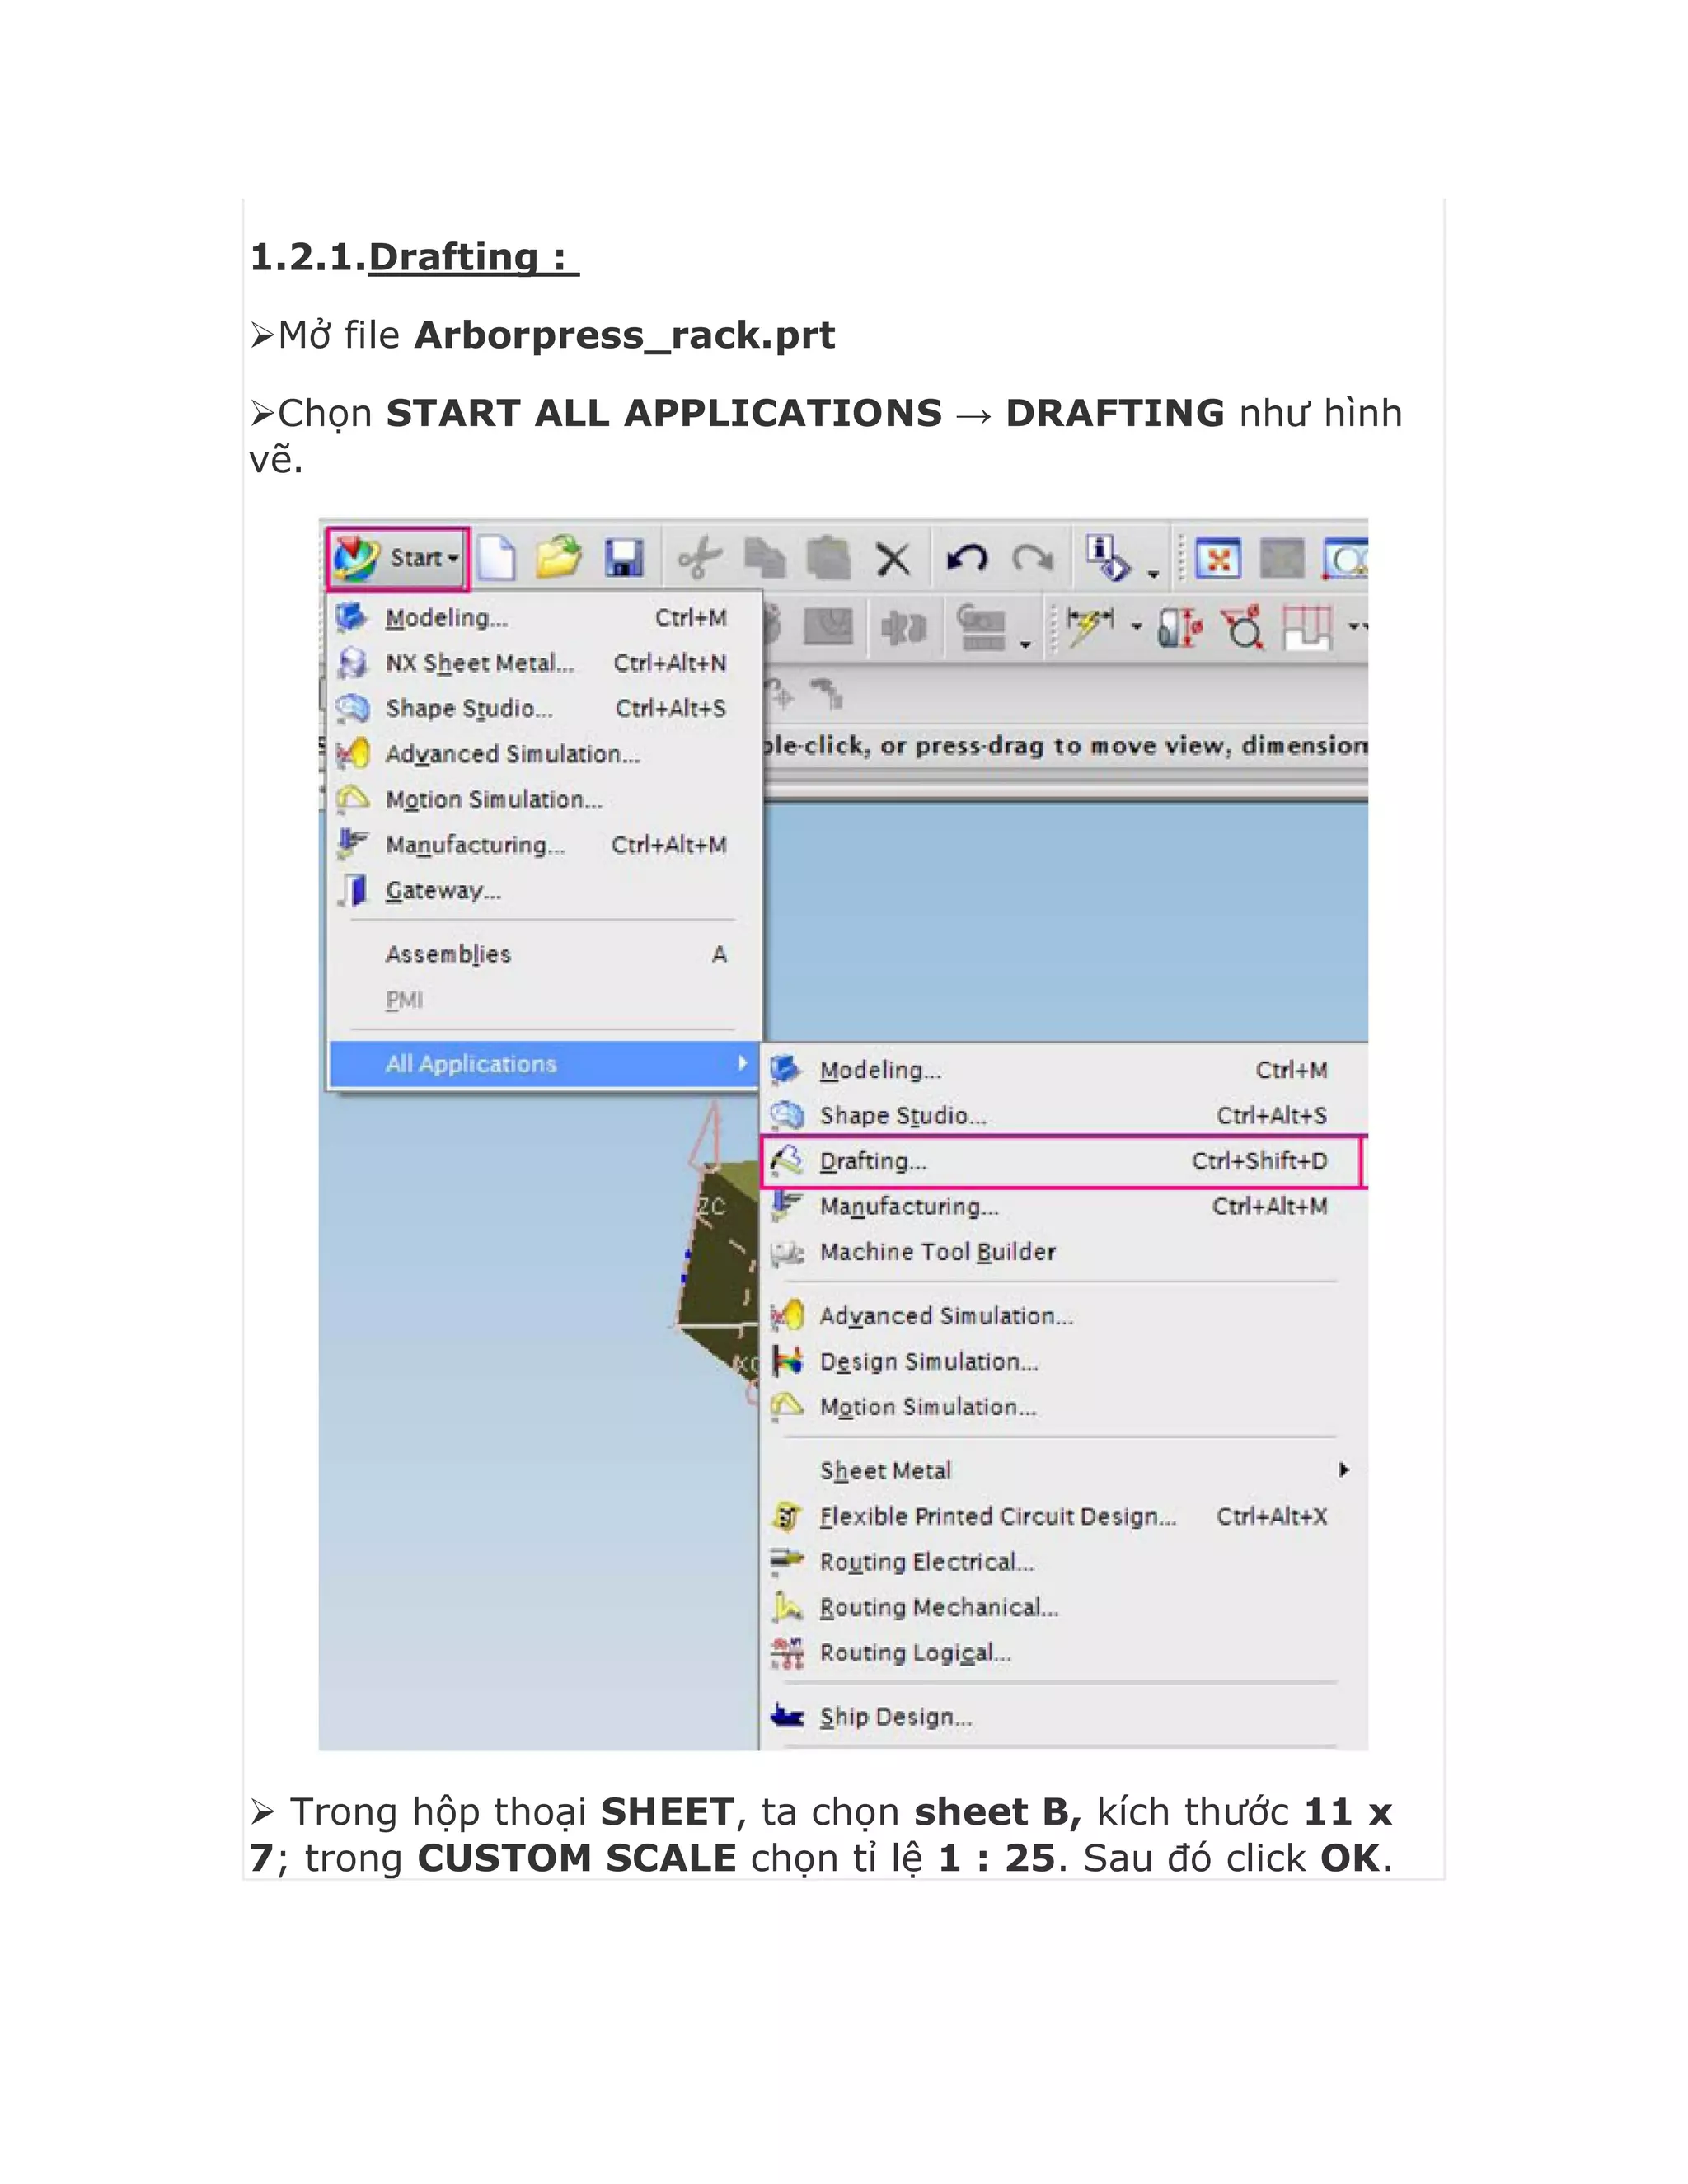Click the Cut scissors icon
This screenshot has height=2184, width=1688.
point(700,558)
